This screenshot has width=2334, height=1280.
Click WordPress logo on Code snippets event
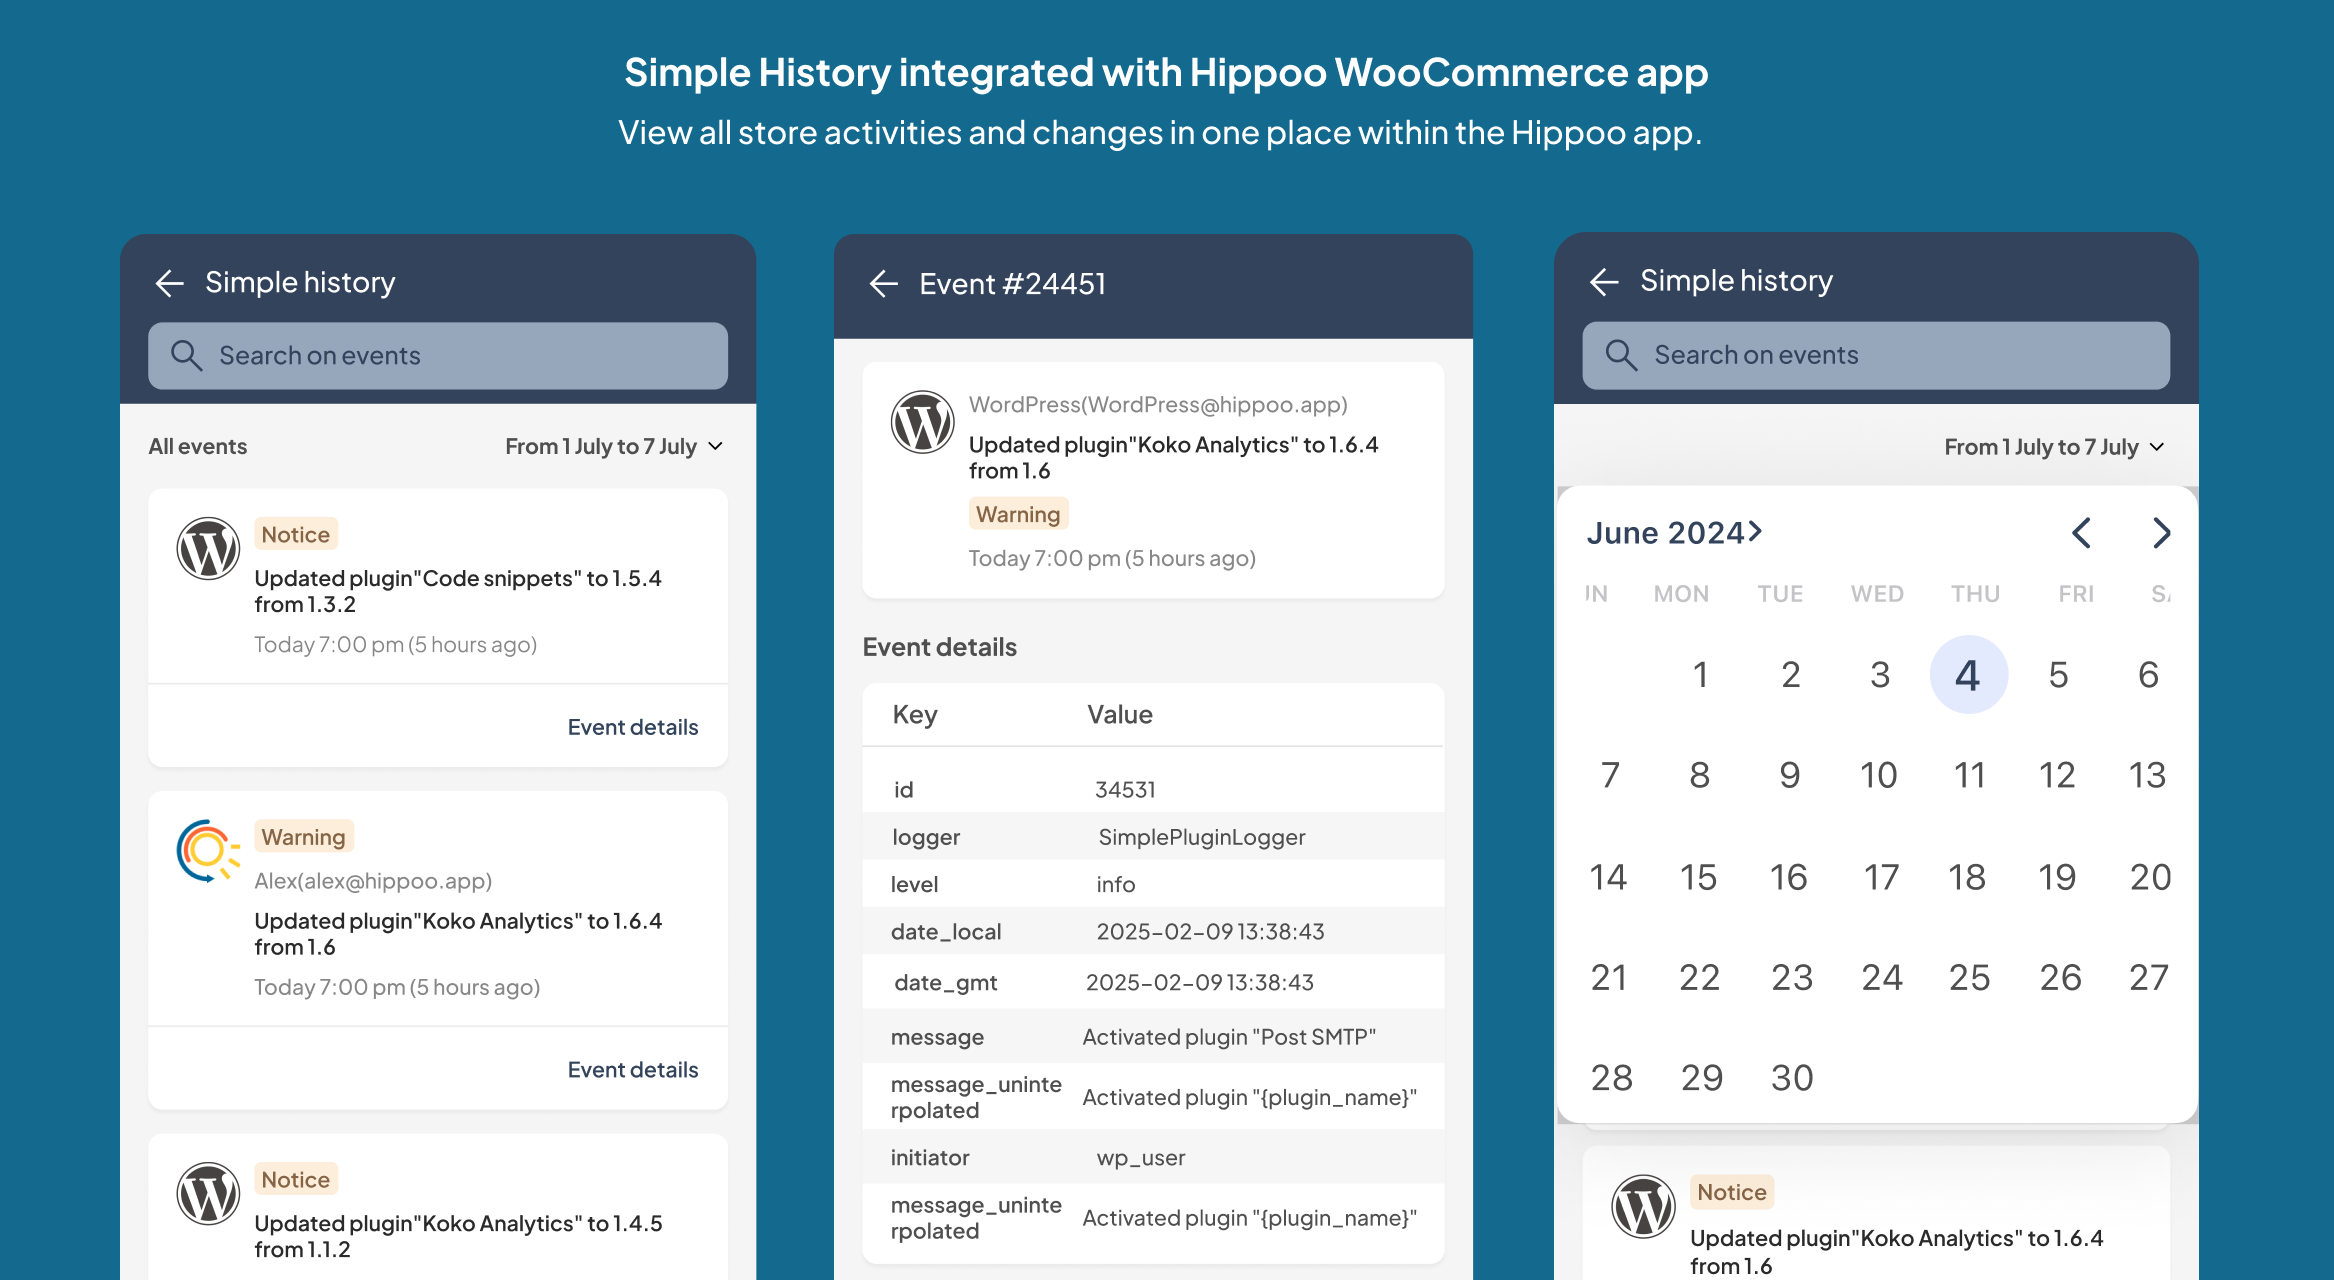[208, 548]
